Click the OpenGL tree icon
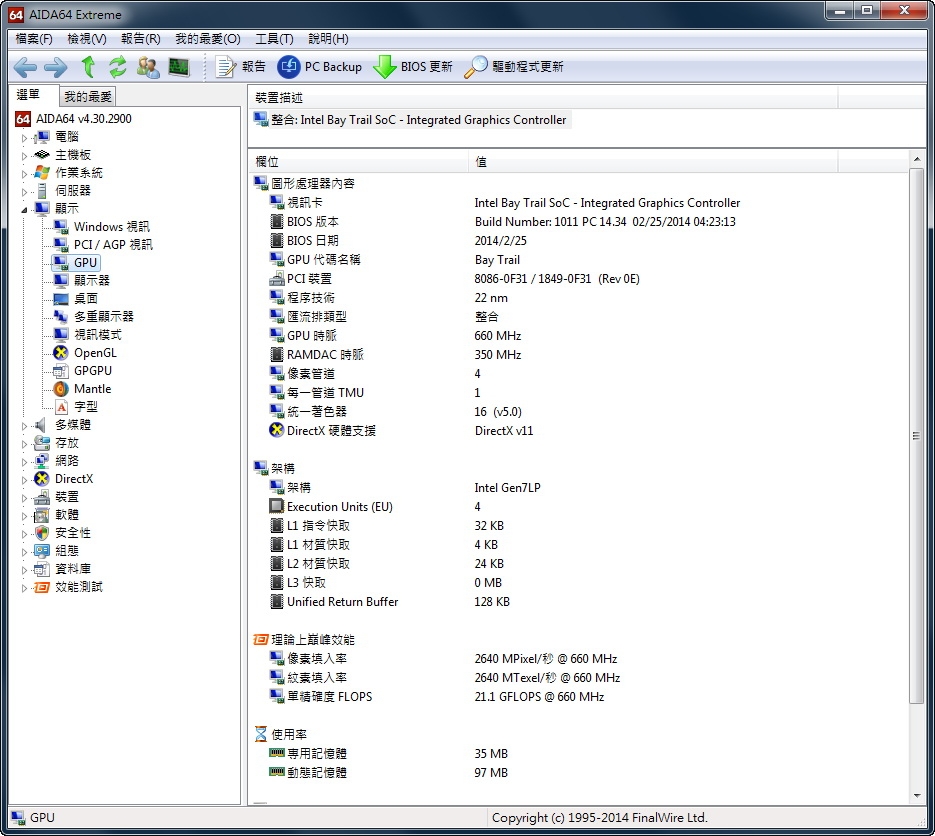935x836 pixels. [61, 352]
